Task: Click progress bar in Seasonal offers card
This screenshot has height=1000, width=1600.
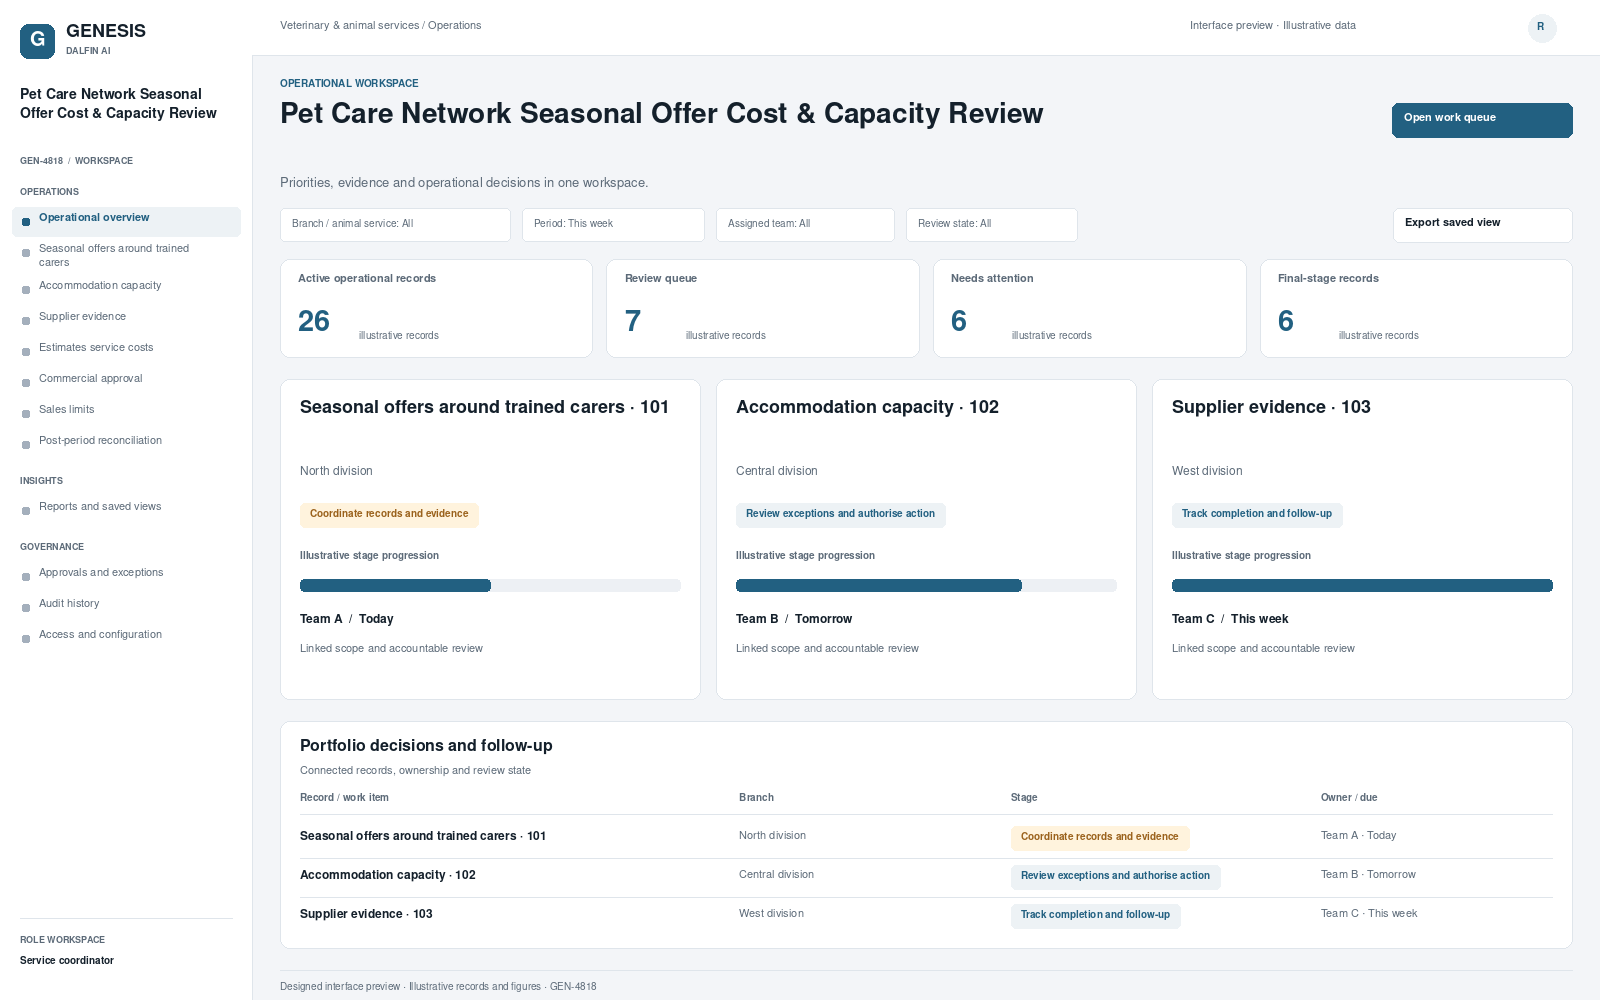Action: [490, 586]
